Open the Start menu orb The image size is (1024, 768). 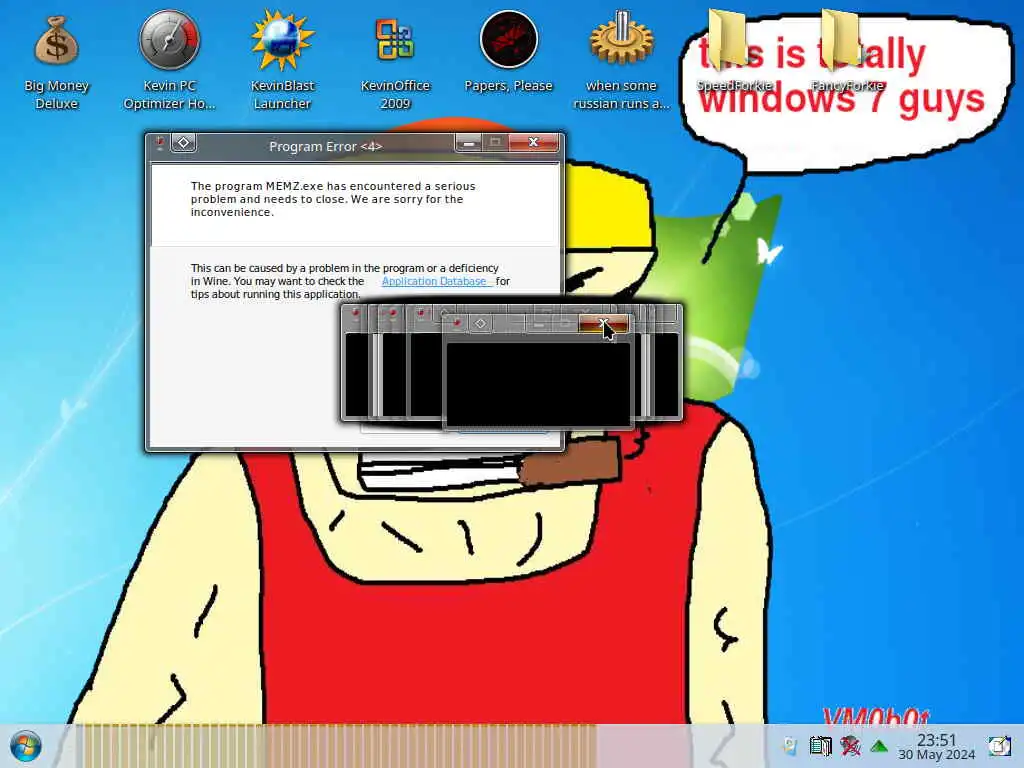(26, 746)
